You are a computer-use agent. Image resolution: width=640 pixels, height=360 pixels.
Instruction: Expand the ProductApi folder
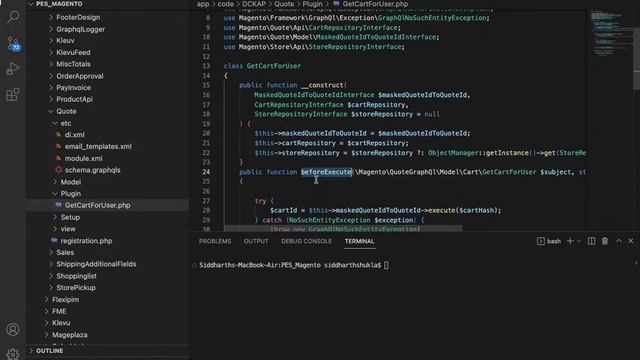[x=74, y=99]
